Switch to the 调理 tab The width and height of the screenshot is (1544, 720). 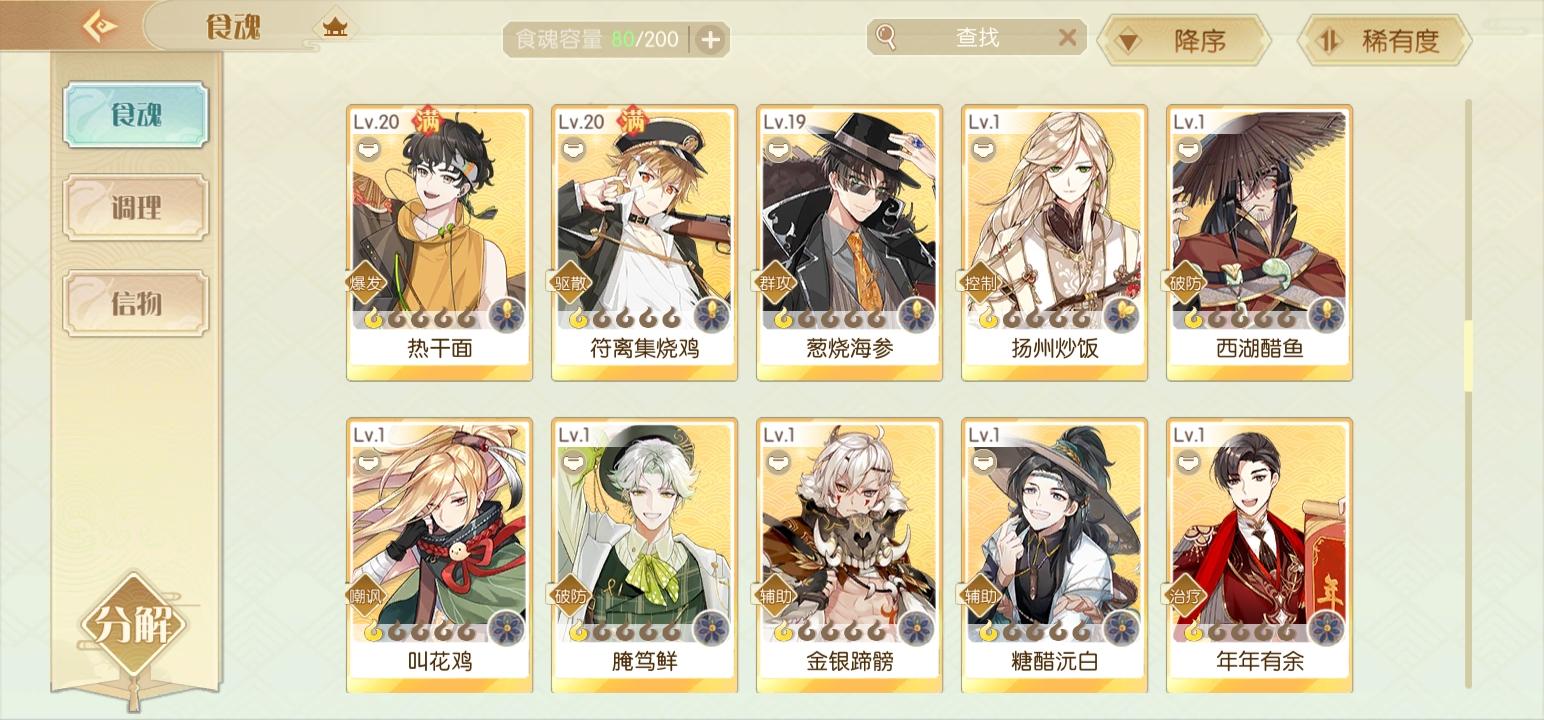click(136, 208)
